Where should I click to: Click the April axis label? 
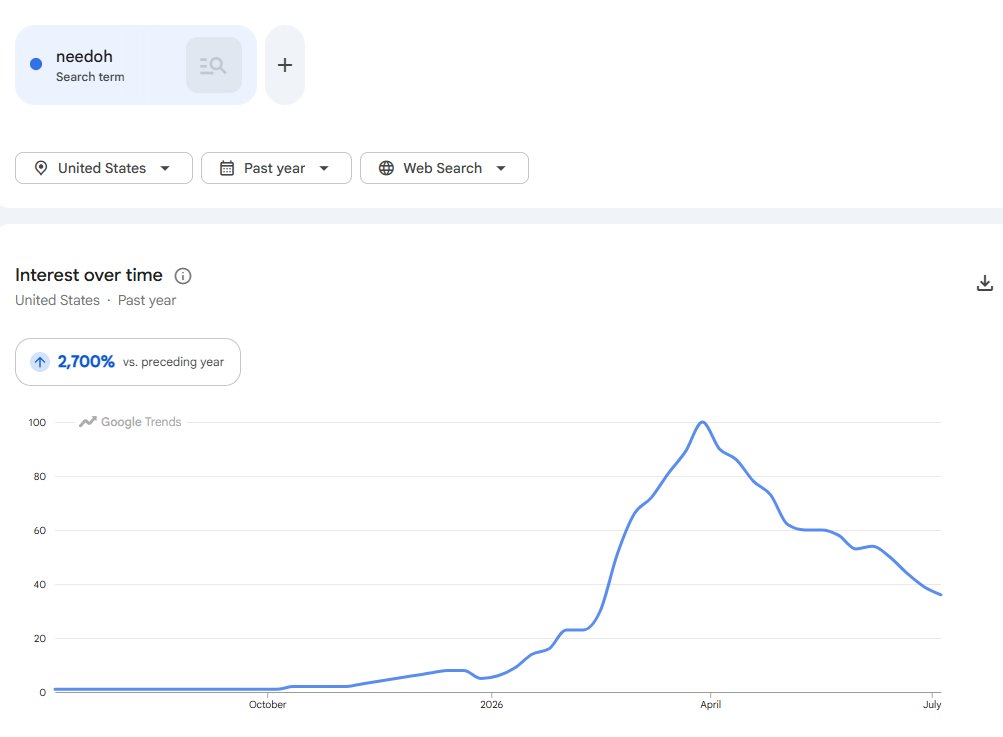click(711, 704)
